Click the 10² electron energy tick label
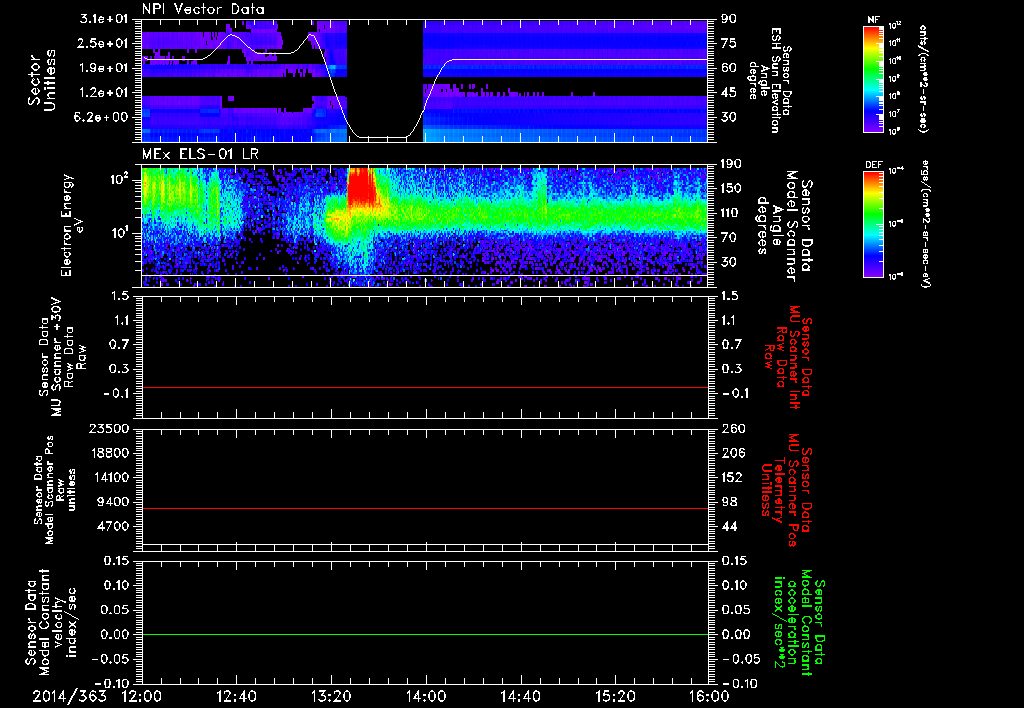Viewport: 1024px width, 708px height. pos(121,178)
